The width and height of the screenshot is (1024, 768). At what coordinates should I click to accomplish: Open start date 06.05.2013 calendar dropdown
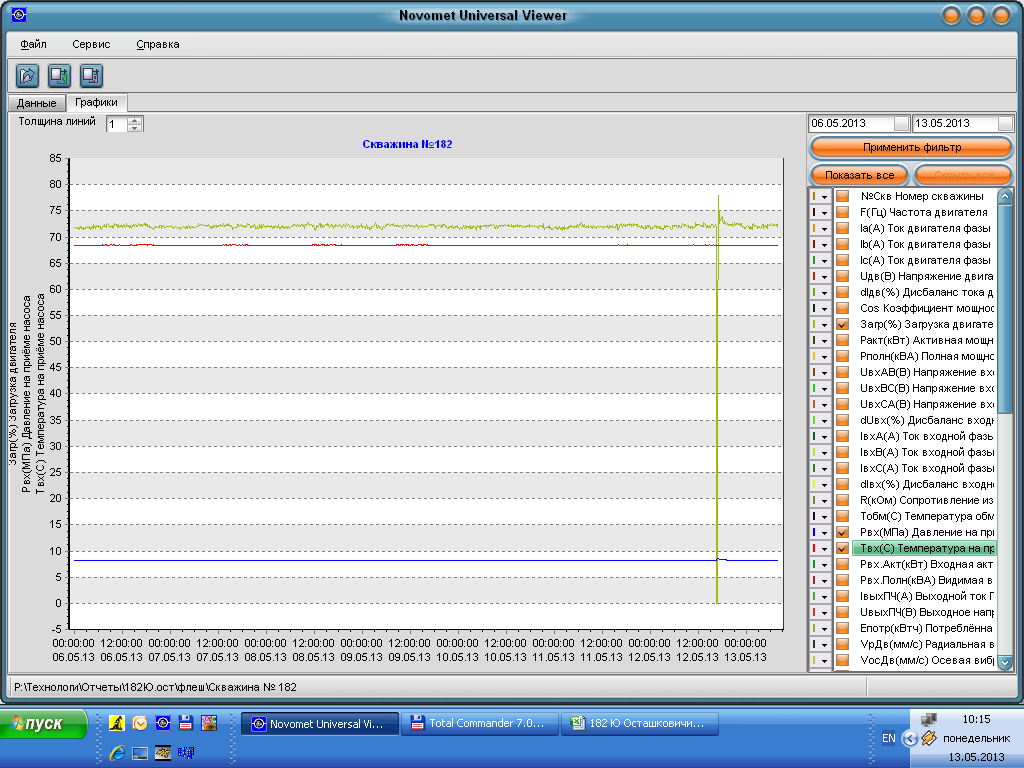click(x=901, y=123)
